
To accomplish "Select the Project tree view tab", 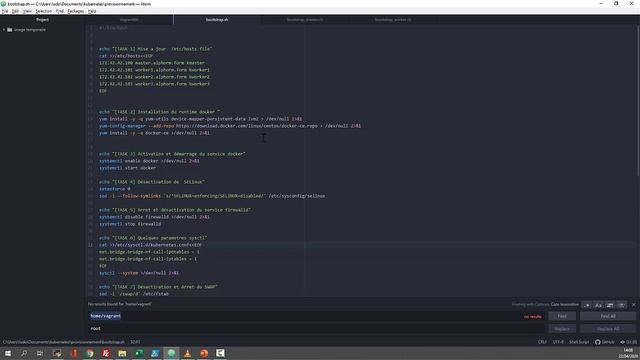I will 42,20.
